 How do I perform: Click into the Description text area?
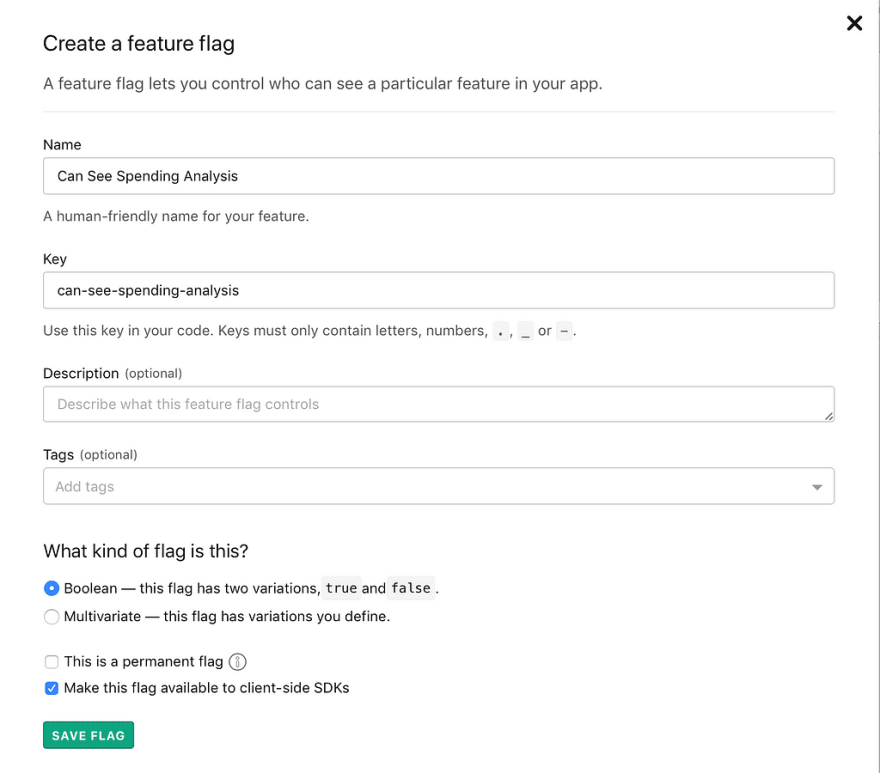pyautogui.click(x=438, y=404)
